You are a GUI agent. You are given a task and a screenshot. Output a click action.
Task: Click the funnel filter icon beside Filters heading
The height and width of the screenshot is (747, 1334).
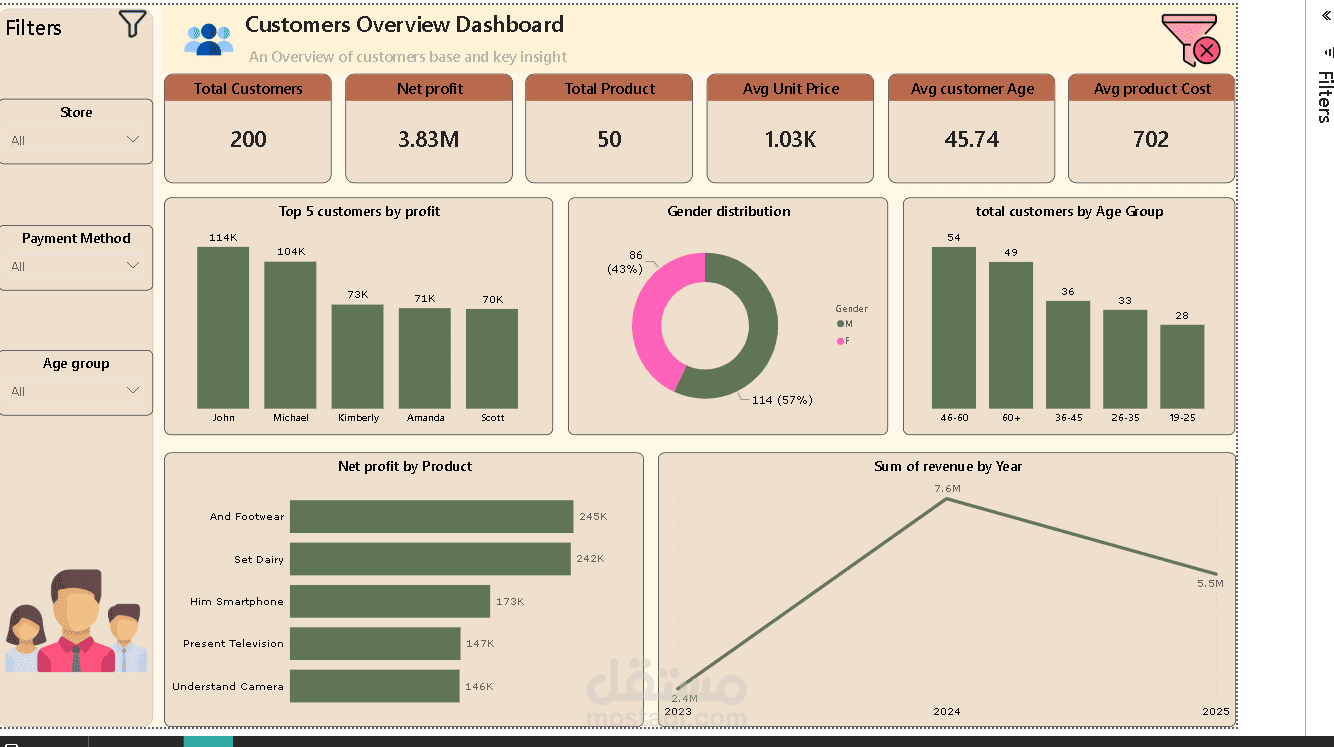click(132, 24)
